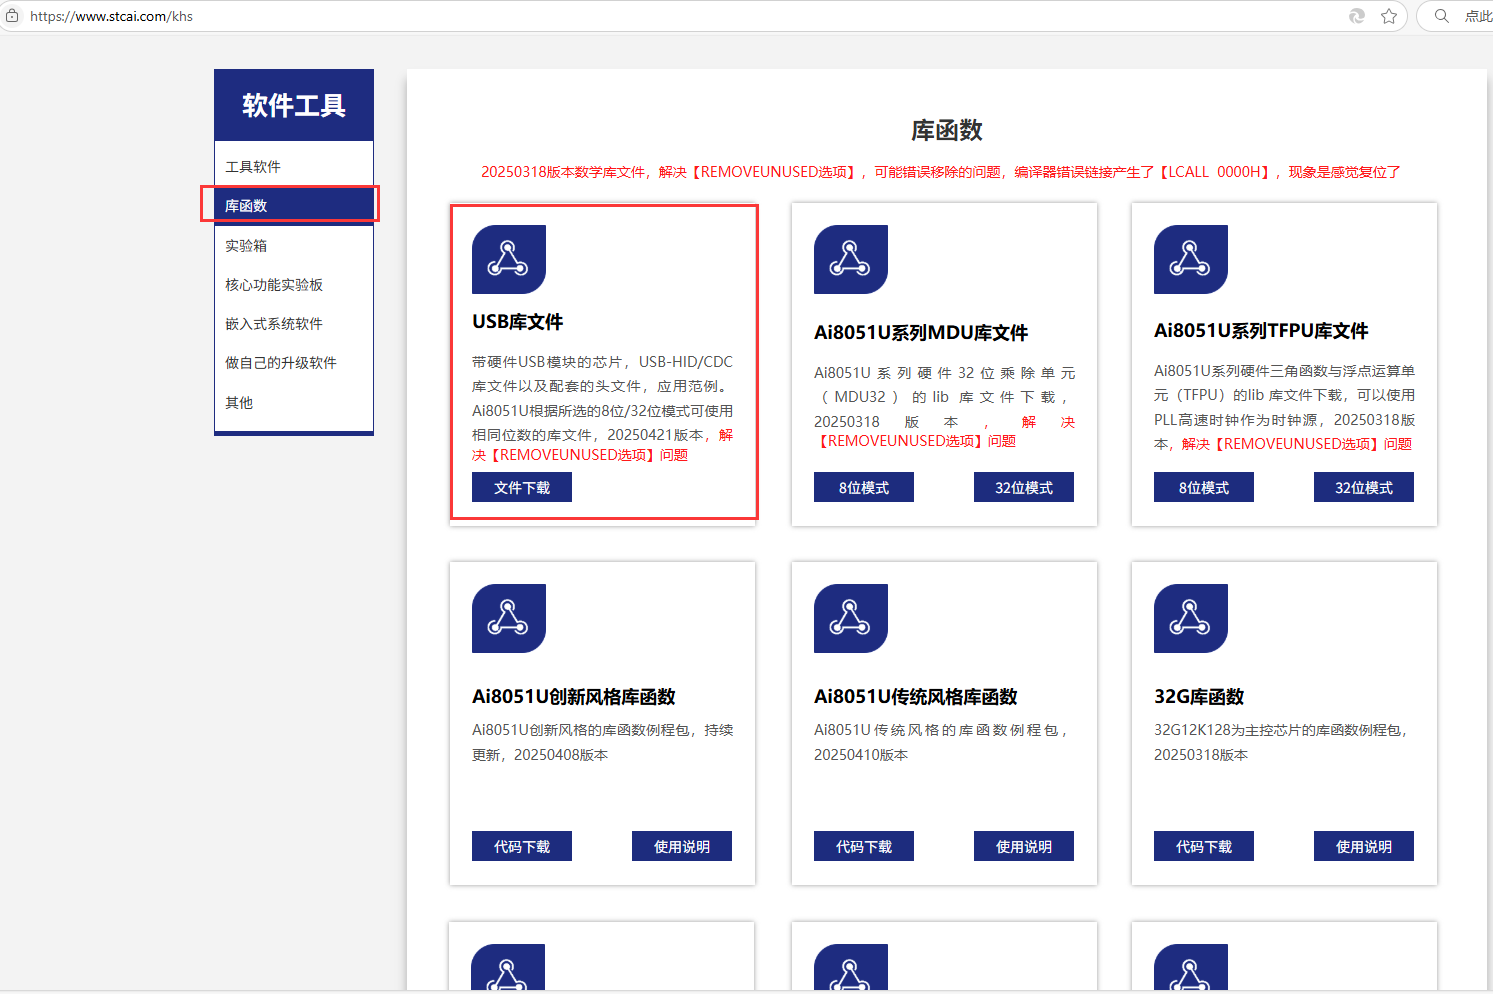Click 使用说明 for 32G库函数
Screen dimensions: 1493x994
click(x=1364, y=846)
